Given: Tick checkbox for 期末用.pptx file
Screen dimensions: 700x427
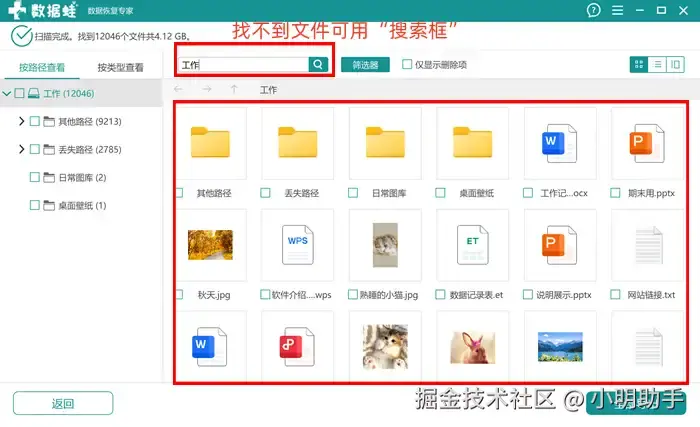Looking at the screenshot, I should tap(615, 193).
